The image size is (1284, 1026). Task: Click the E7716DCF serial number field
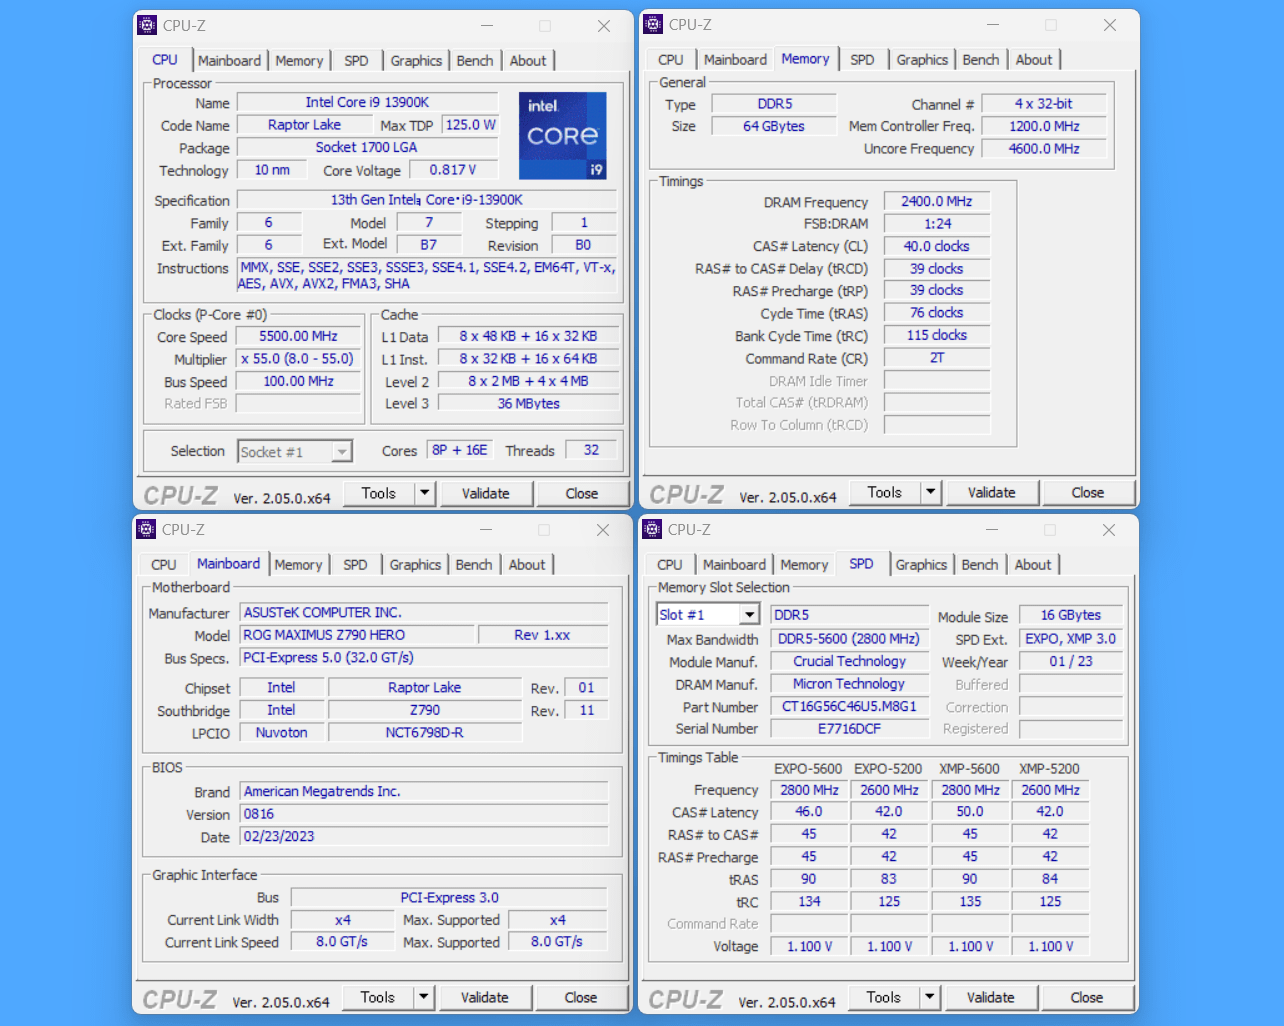coord(849,728)
